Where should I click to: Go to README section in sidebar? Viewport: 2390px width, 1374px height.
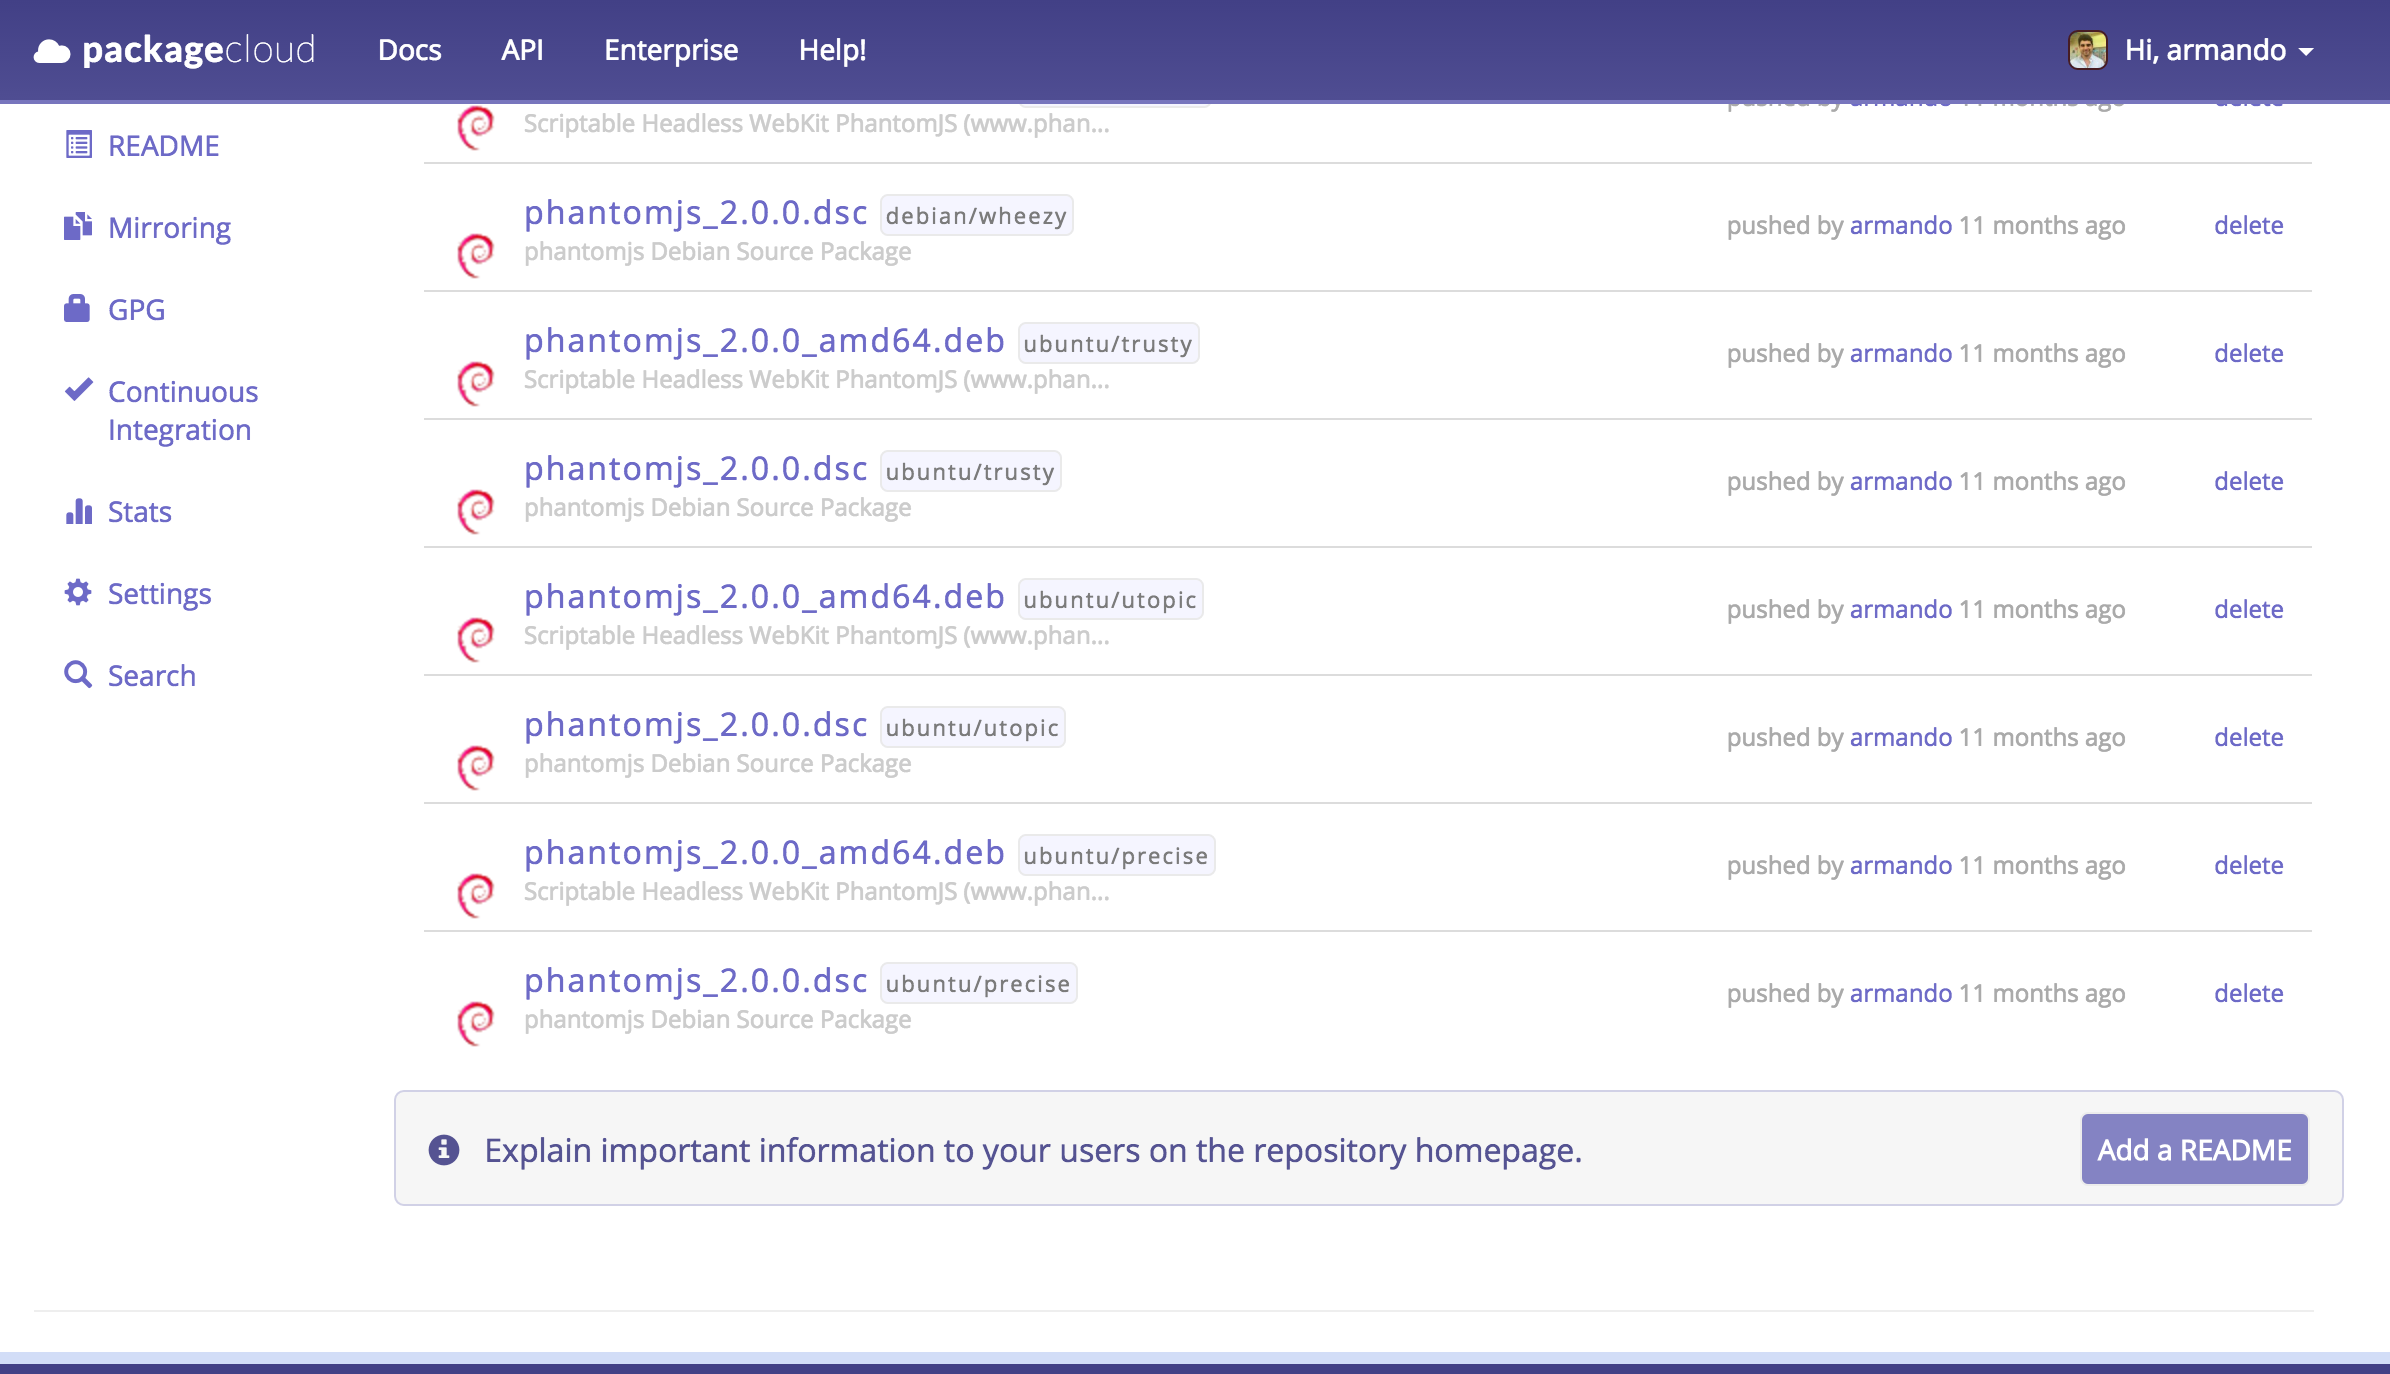(x=163, y=146)
